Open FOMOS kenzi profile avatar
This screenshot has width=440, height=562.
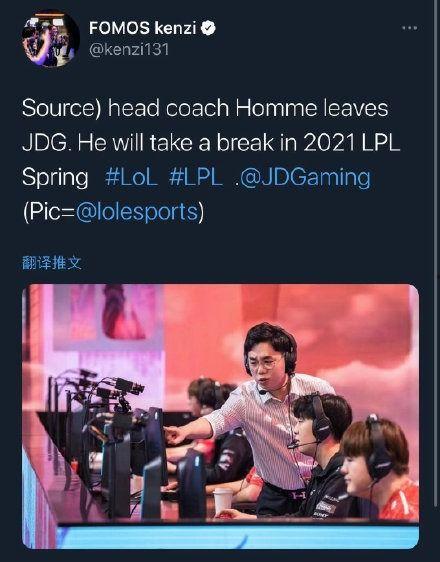click(51, 39)
